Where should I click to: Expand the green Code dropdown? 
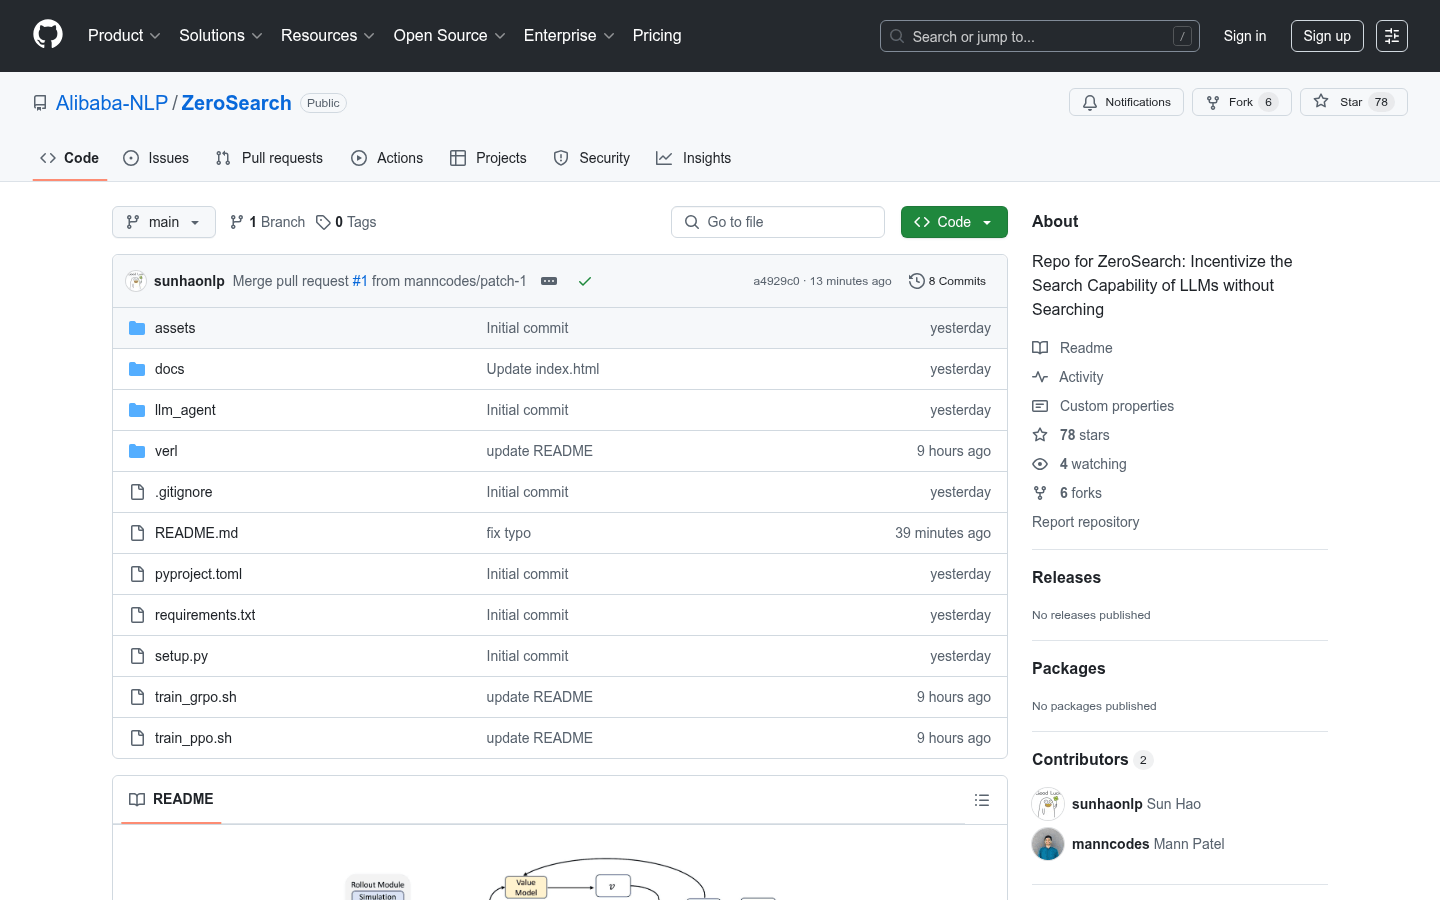pos(953,222)
